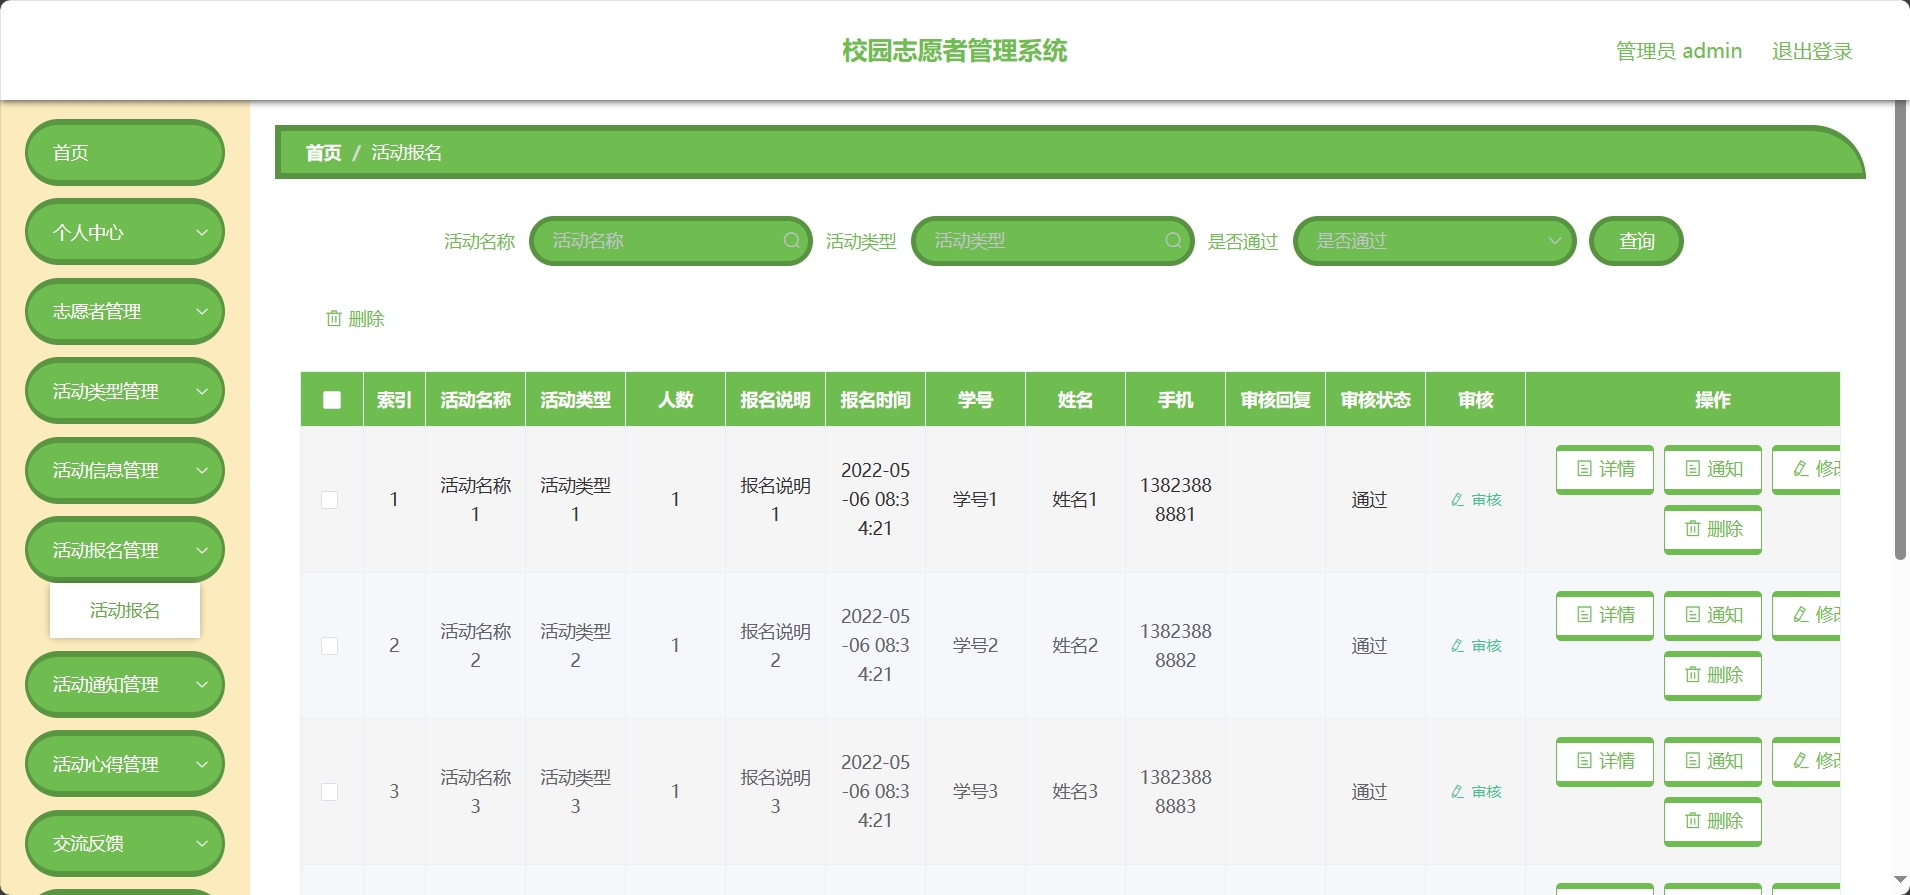
Task: Click 报名说明2 cell
Action: (x=775, y=646)
